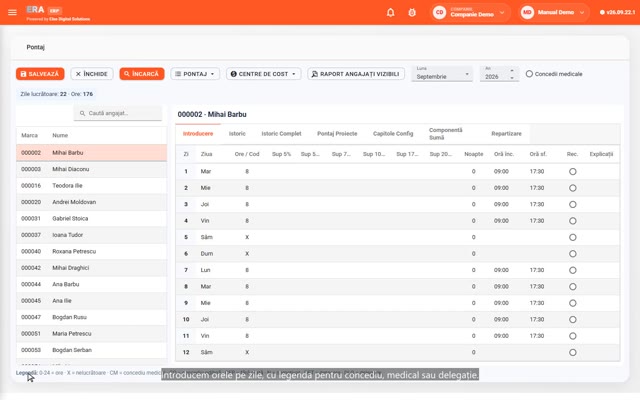
Task: Toggle Rec. for day 1 Mar
Action: click(x=573, y=171)
